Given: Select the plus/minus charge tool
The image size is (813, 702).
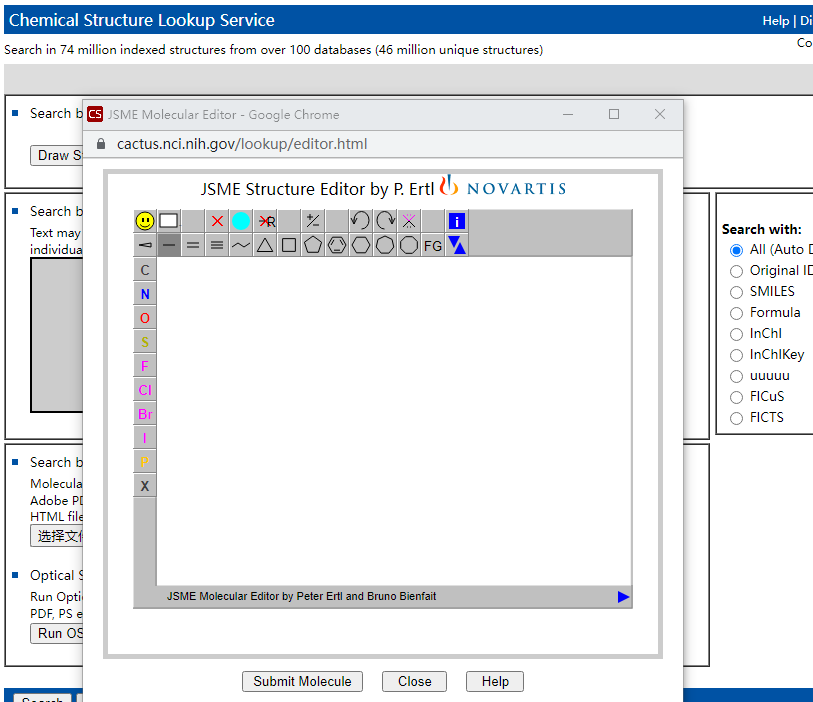Looking at the screenshot, I should coord(313,221).
